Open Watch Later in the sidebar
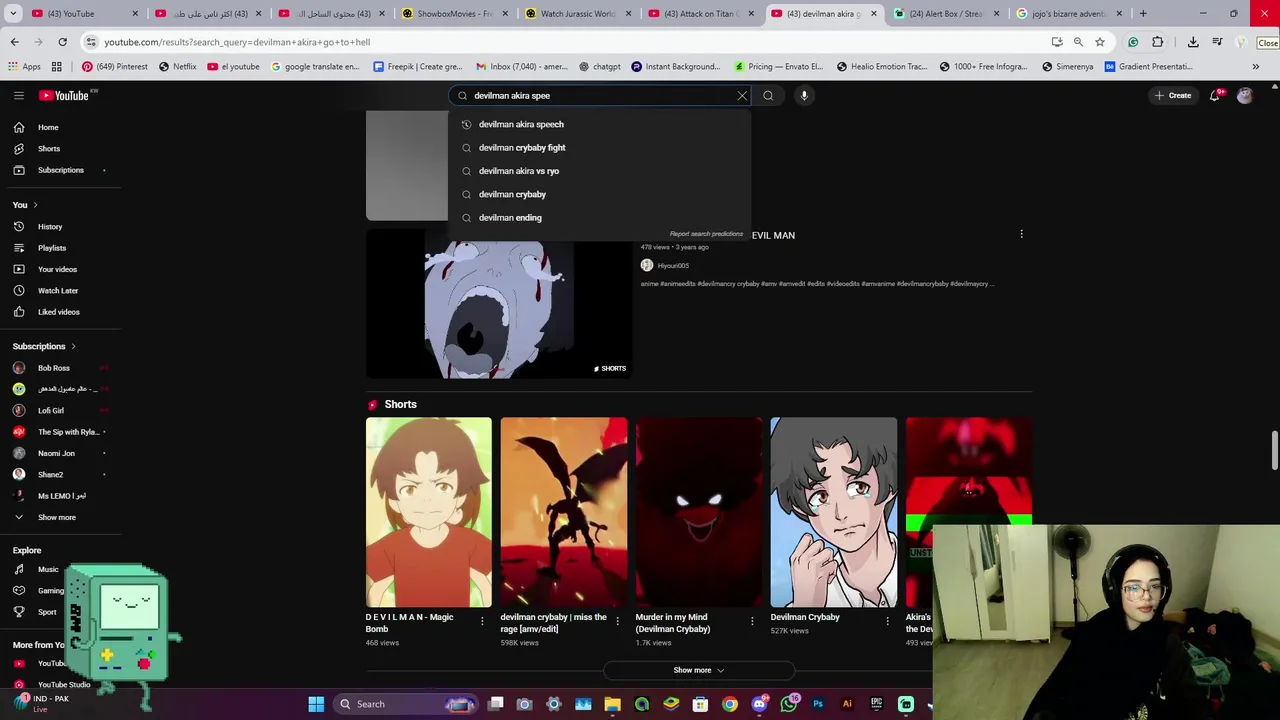Screen dimensions: 1280x720 tap(60, 290)
